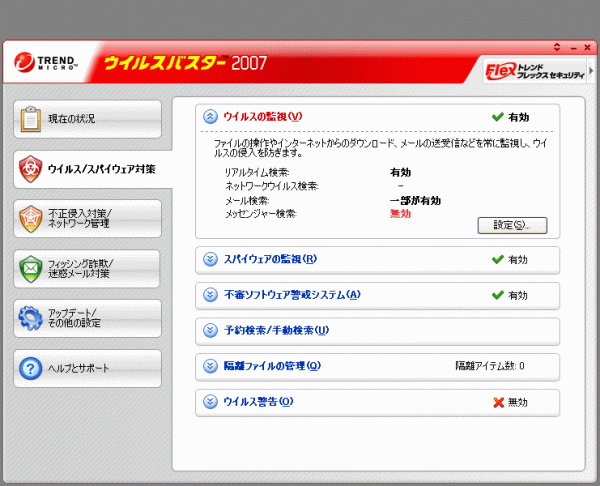Click the green checkmark in the 不審ソフトウェア警戒システム row

coord(497,295)
